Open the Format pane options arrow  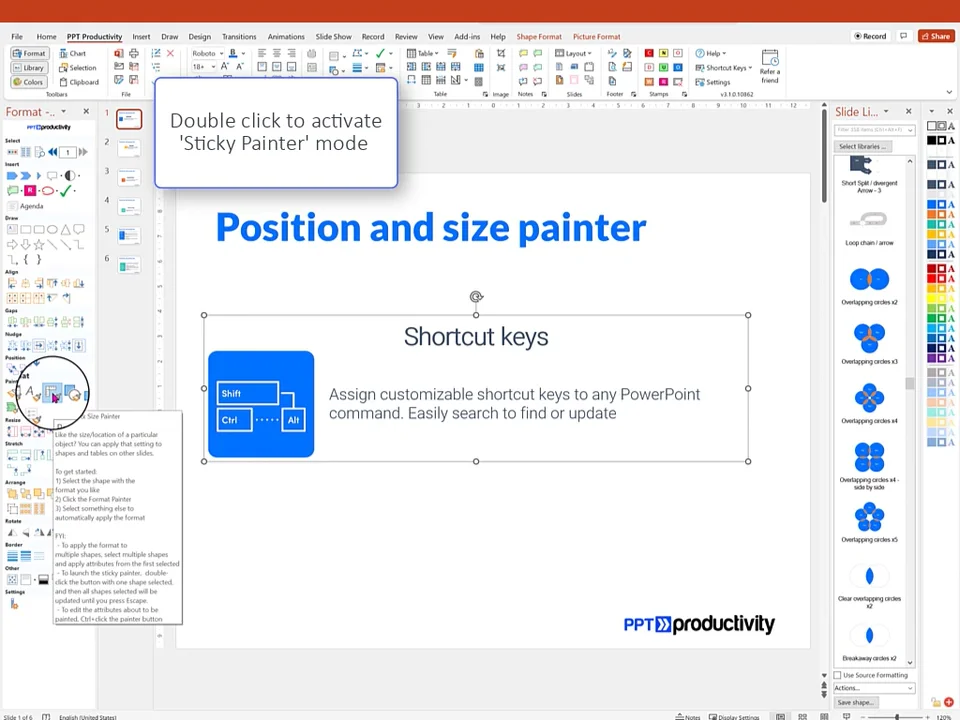[x=64, y=111]
